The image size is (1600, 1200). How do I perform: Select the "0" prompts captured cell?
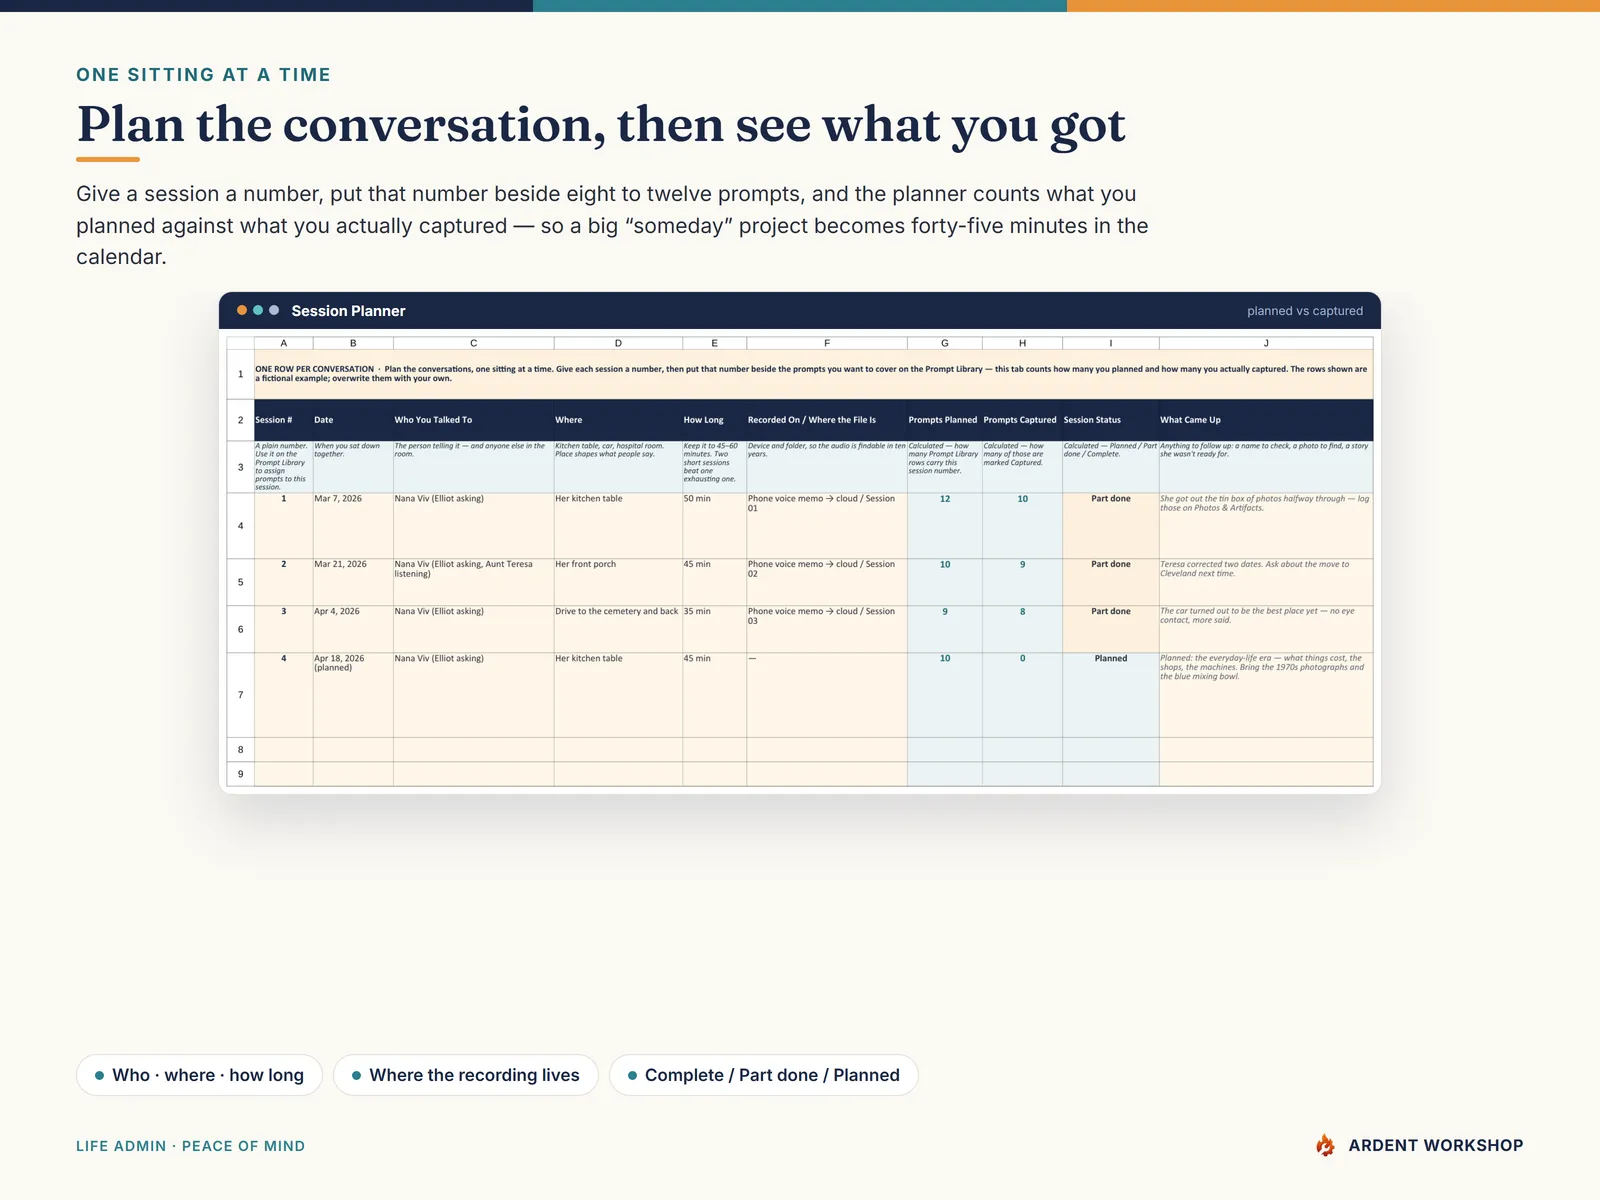pos(1022,695)
